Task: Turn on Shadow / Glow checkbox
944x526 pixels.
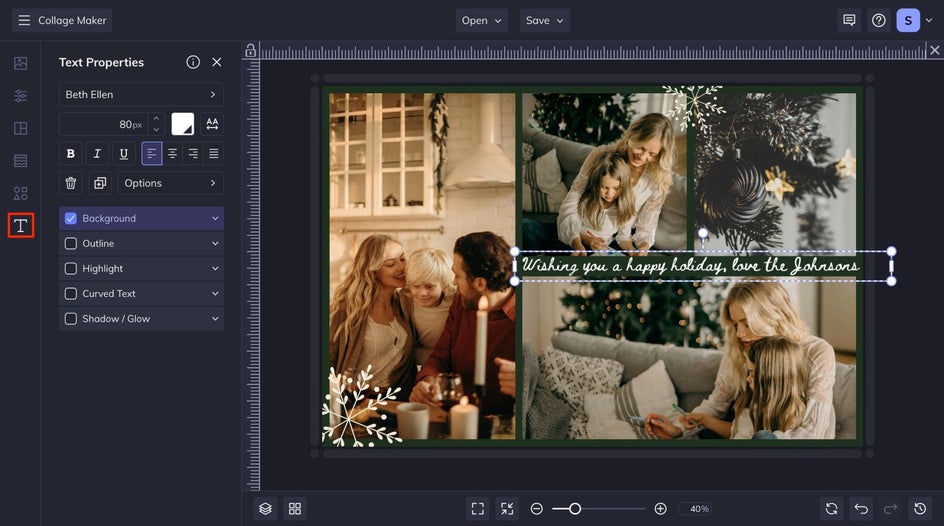Action: (70, 319)
